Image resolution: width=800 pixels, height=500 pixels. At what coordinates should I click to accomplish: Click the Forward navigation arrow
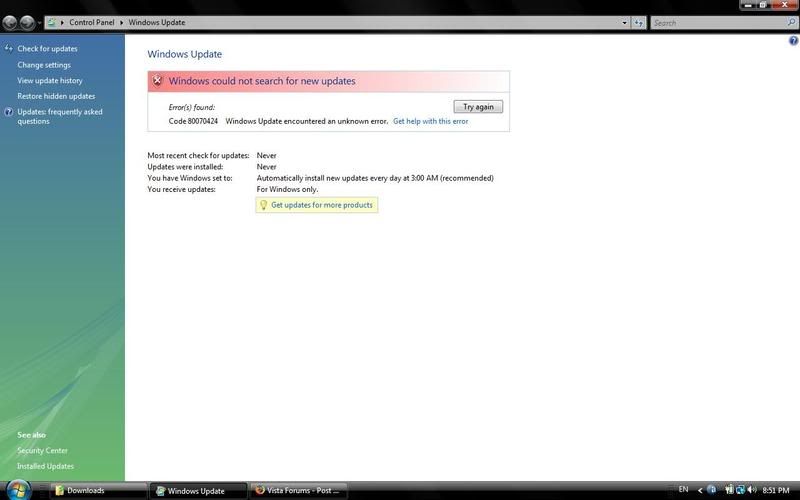coord(28,22)
